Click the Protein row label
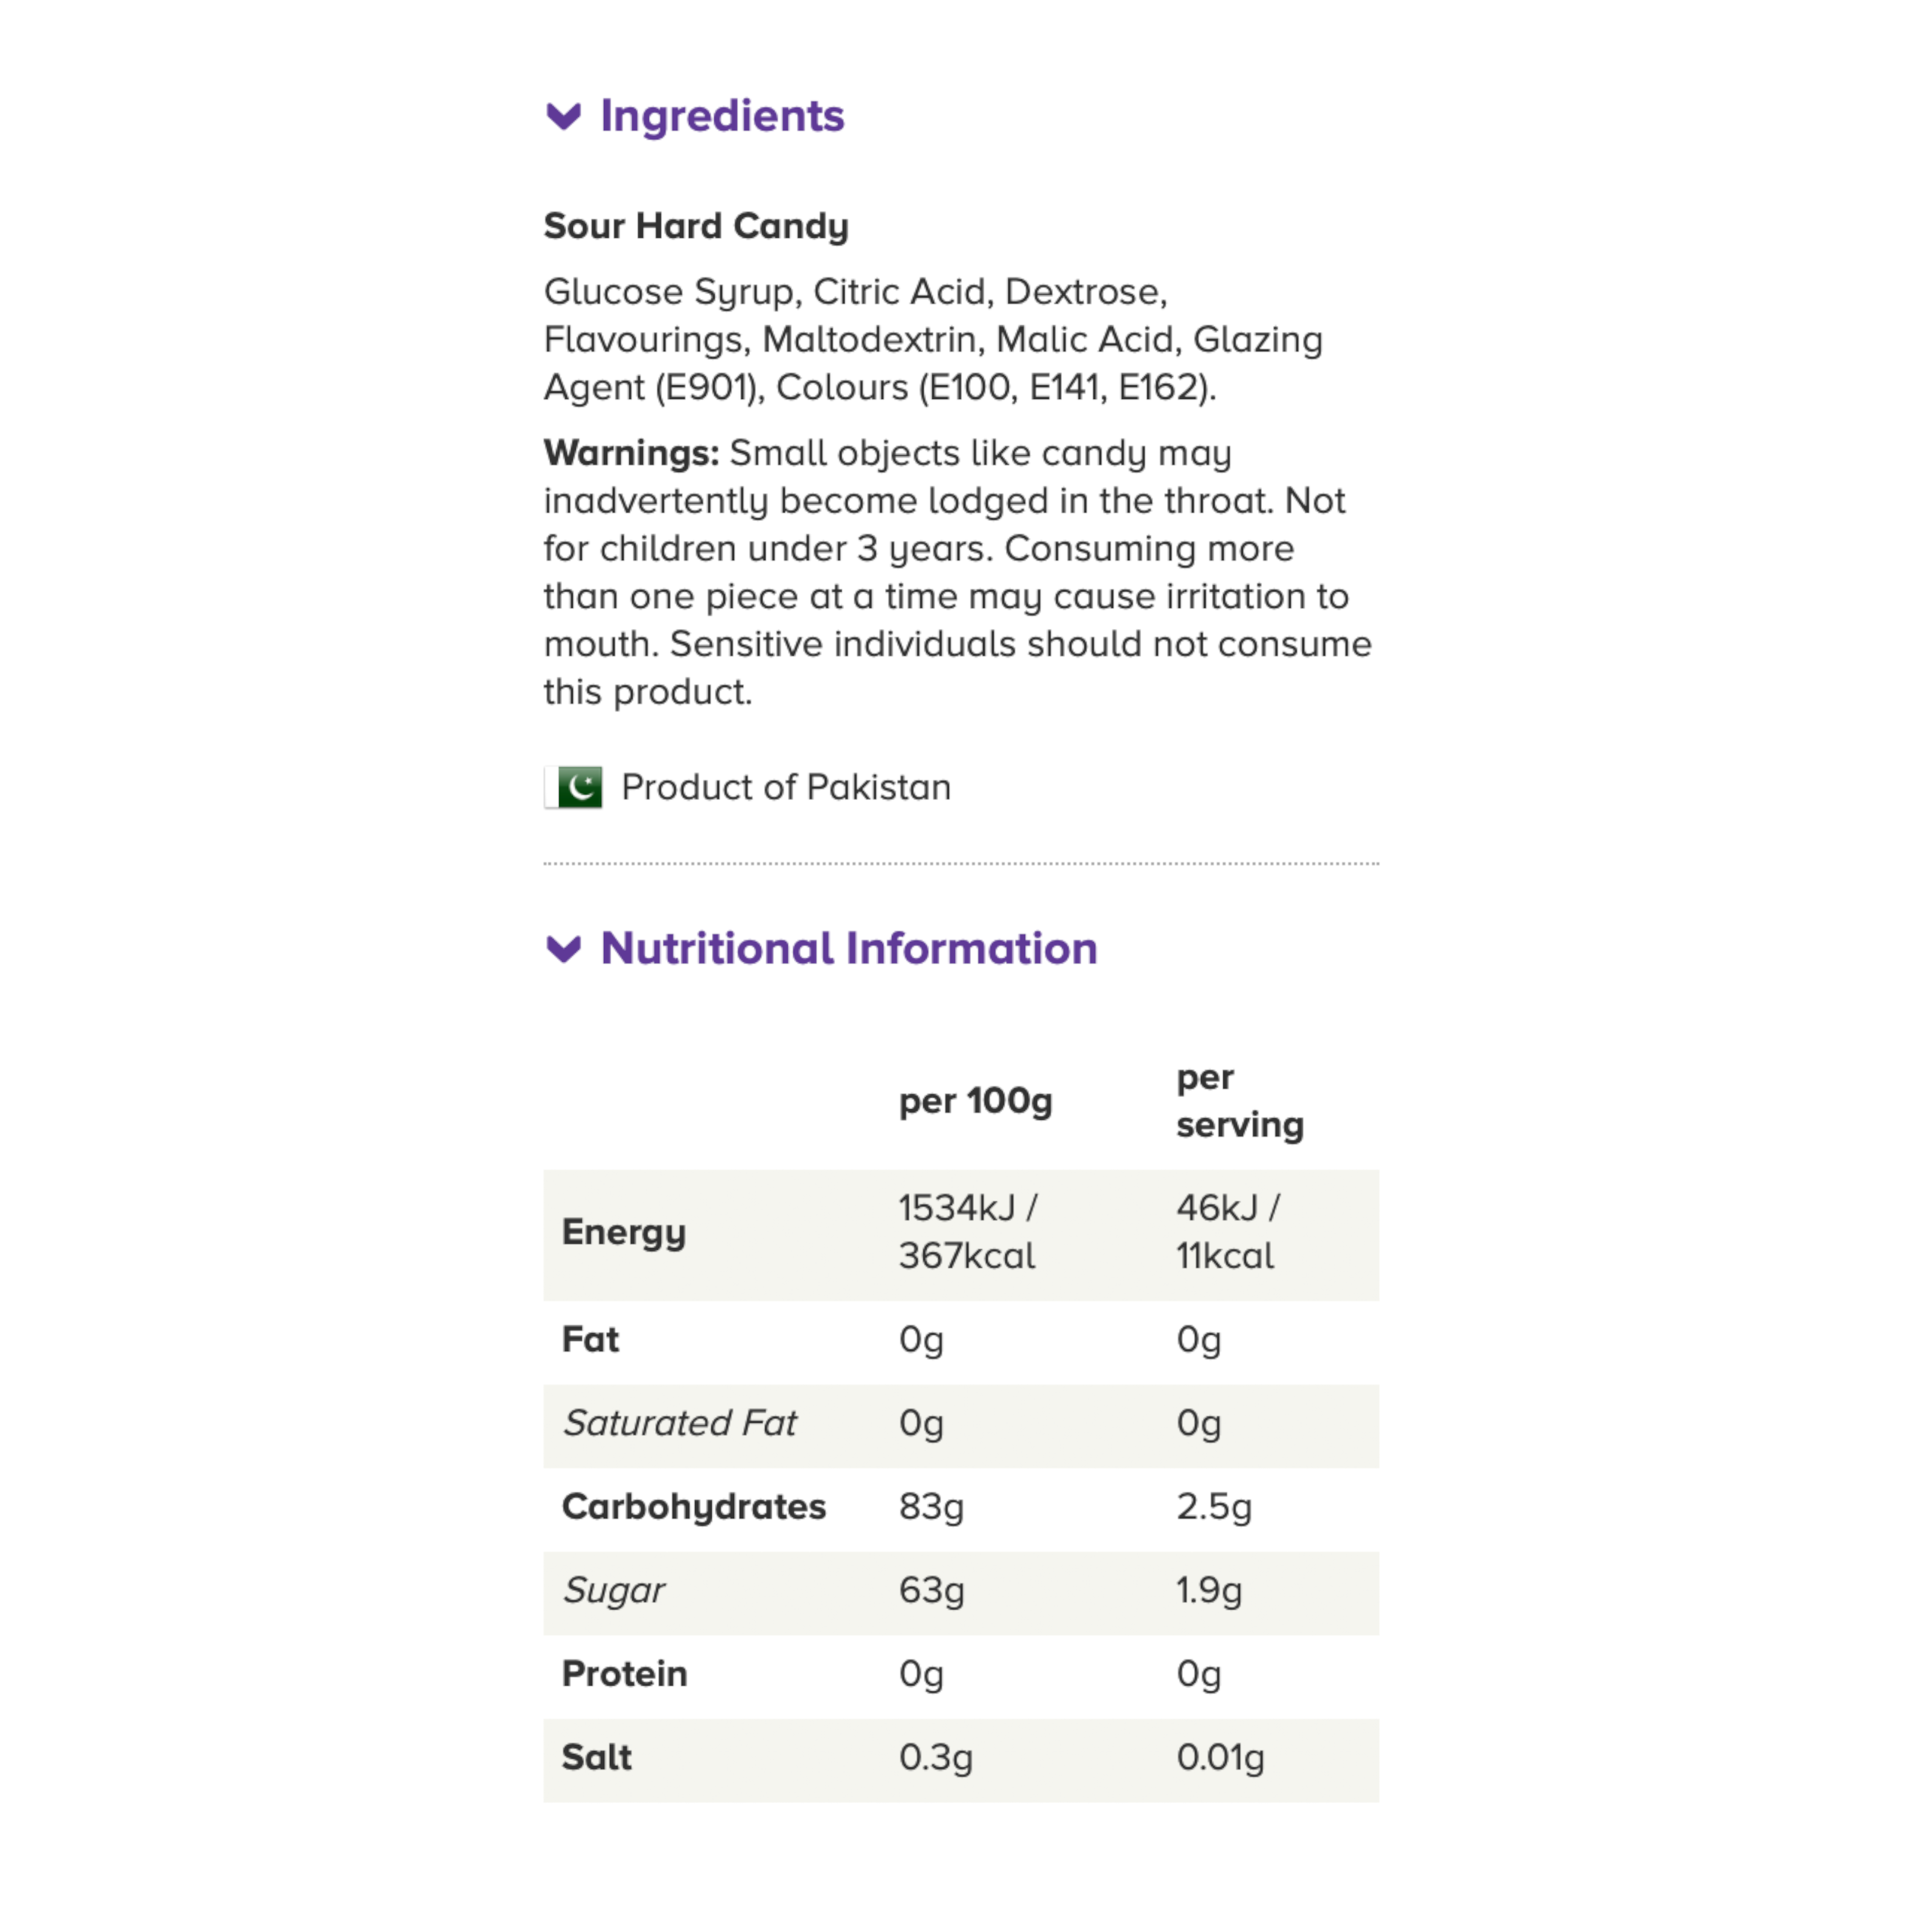The image size is (1932, 1932). point(625,1673)
